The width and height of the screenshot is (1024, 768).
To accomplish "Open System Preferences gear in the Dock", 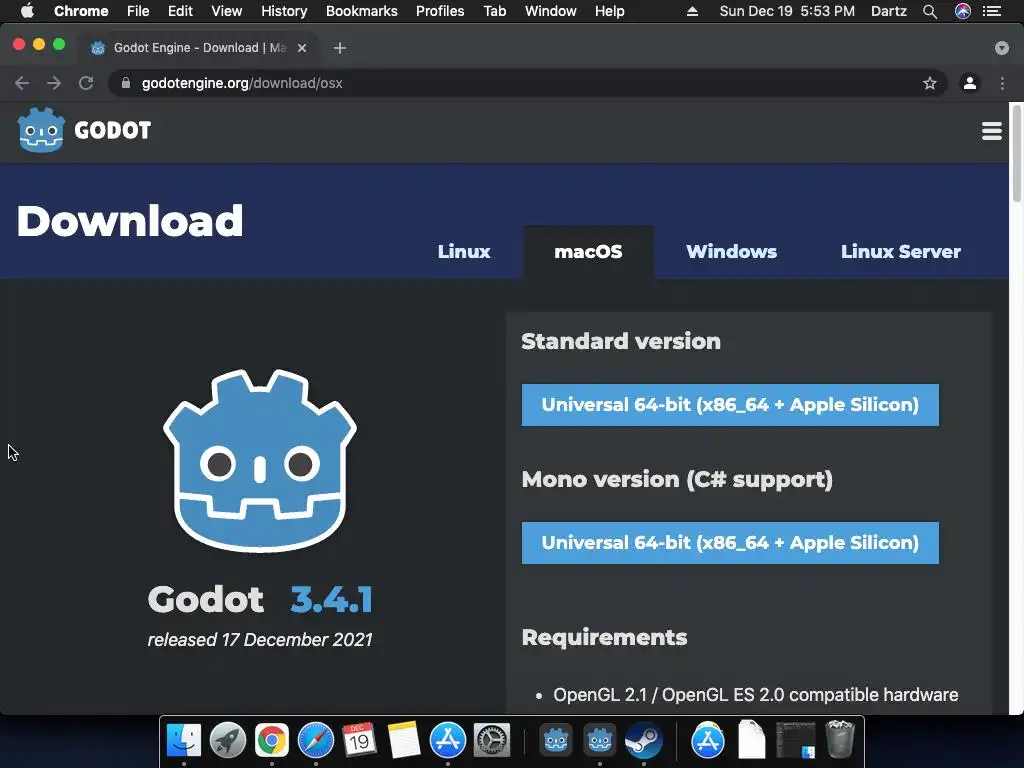I will click(x=491, y=740).
